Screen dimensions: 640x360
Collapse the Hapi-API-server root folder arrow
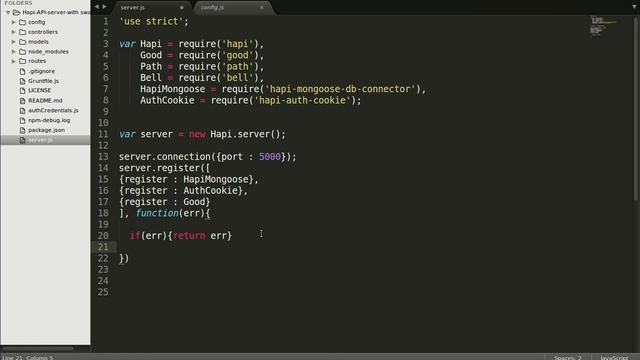pos(8,13)
